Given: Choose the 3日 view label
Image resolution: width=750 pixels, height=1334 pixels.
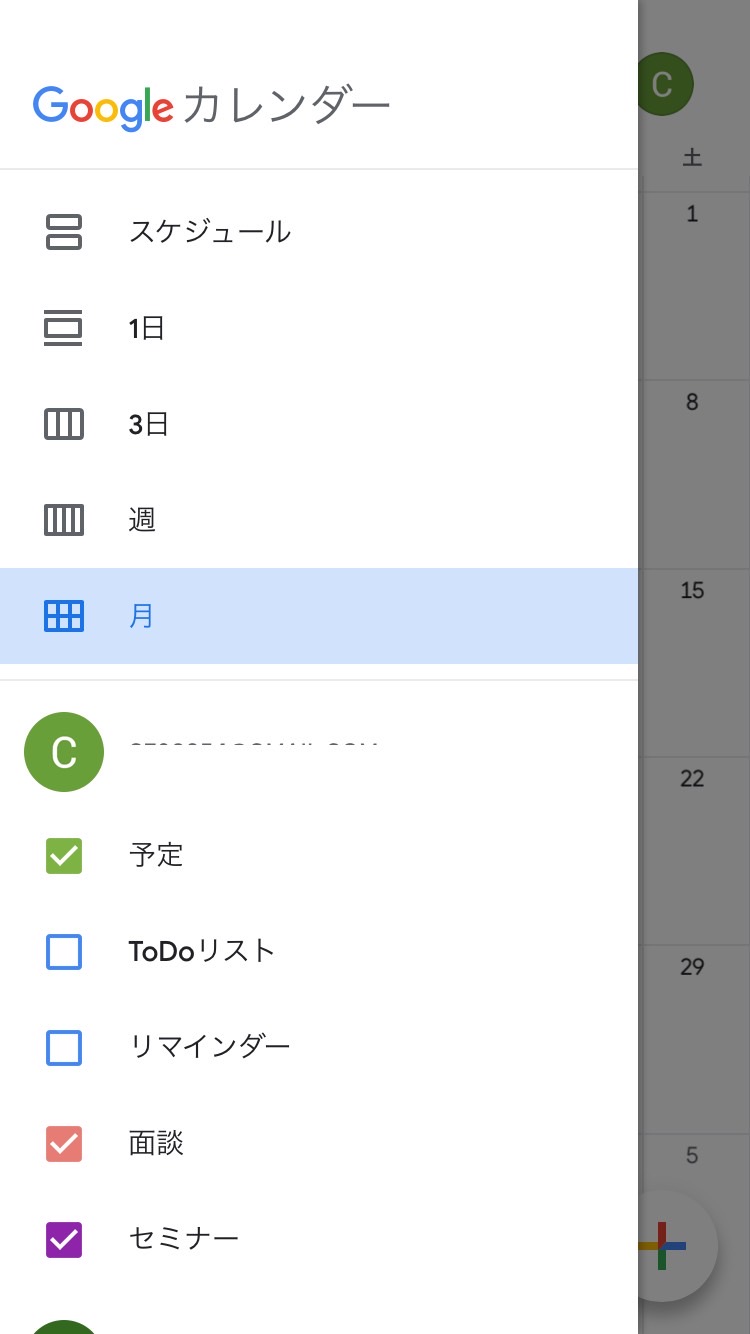Looking at the screenshot, I should coord(149,424).
